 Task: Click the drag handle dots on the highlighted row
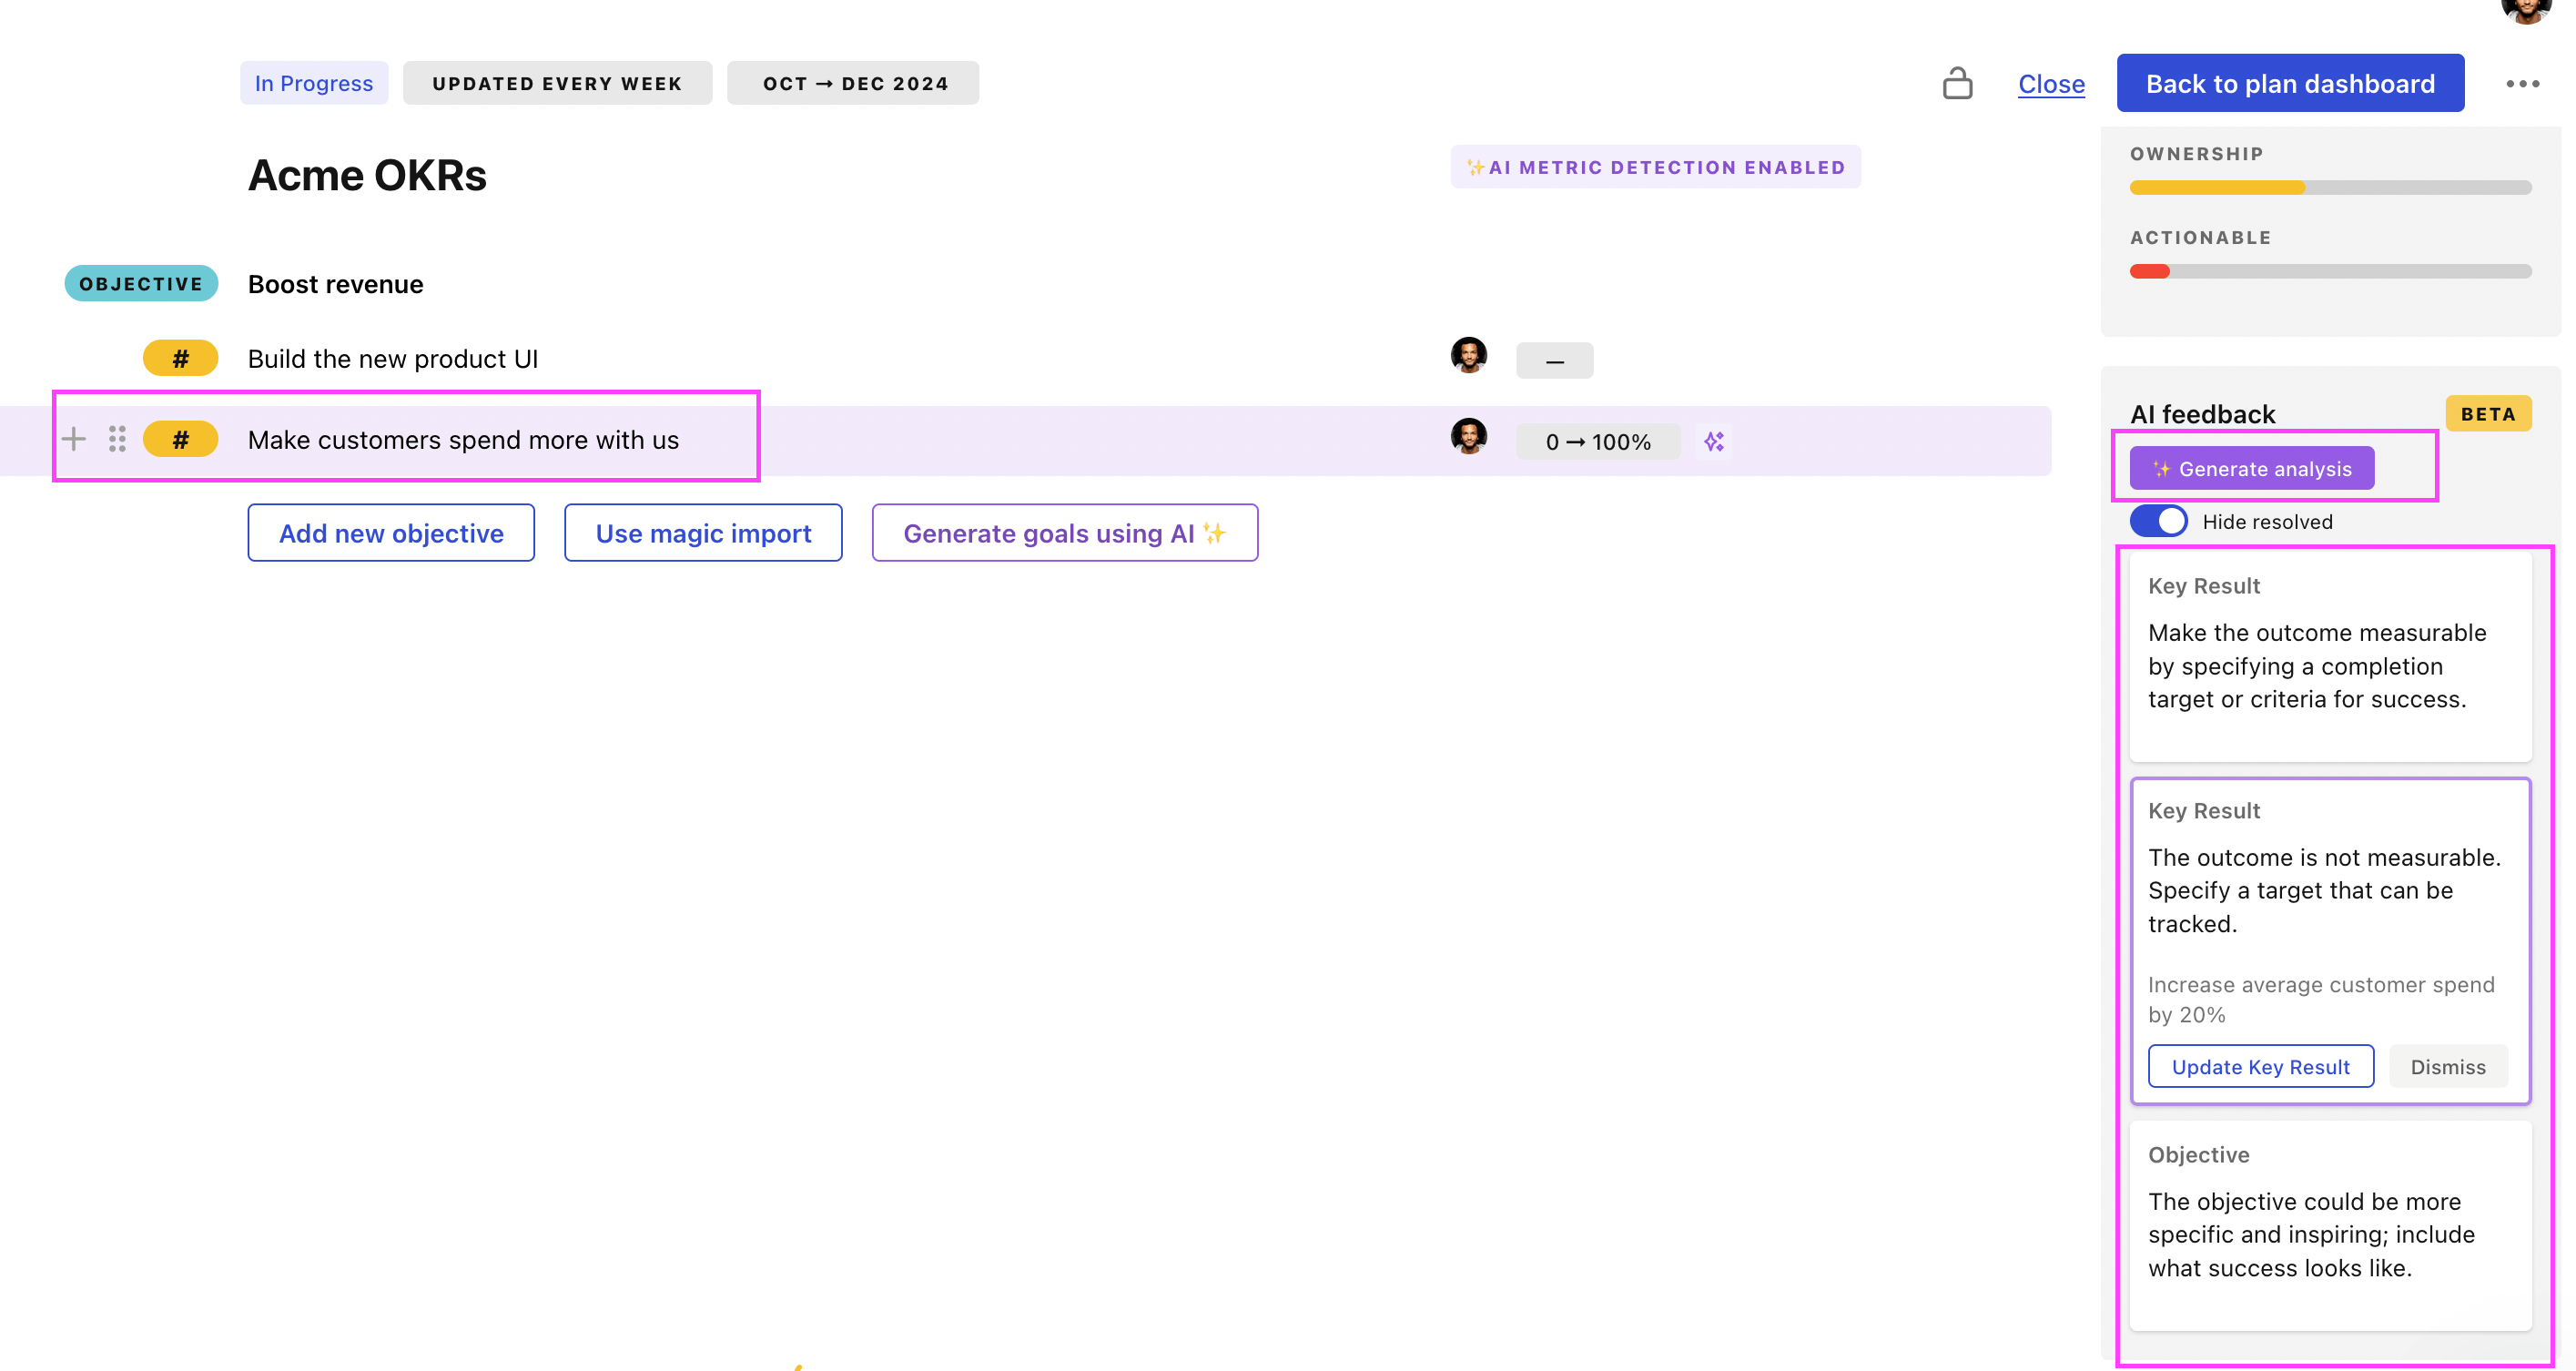tap(117, 439)
